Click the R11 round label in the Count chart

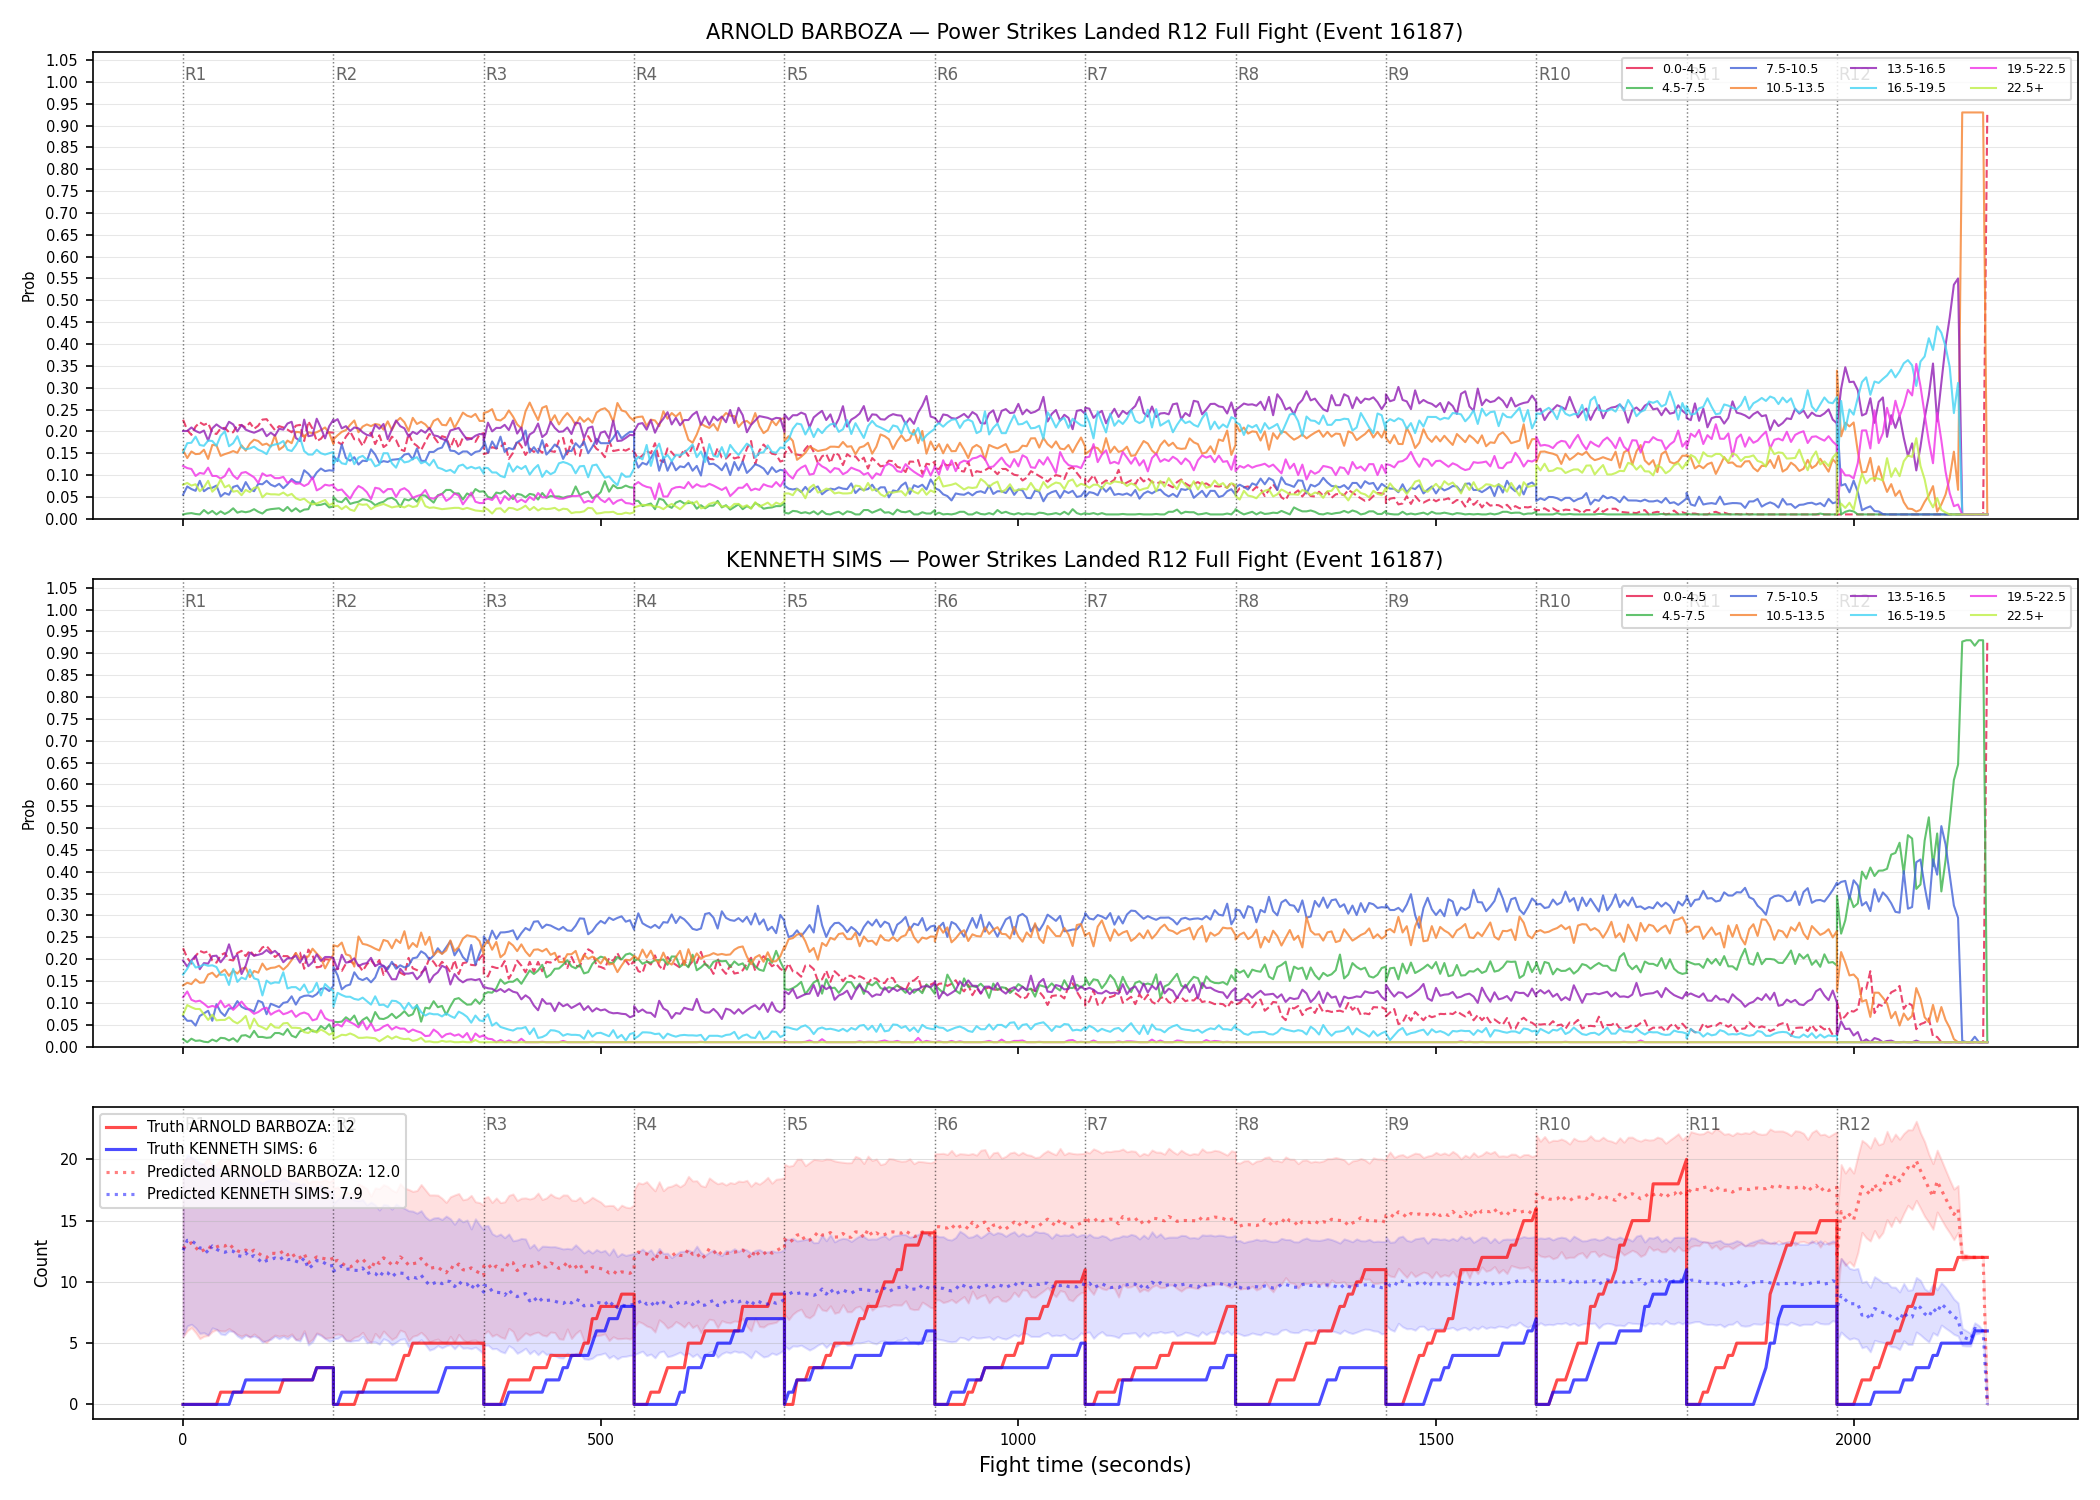point(1705,1124)
